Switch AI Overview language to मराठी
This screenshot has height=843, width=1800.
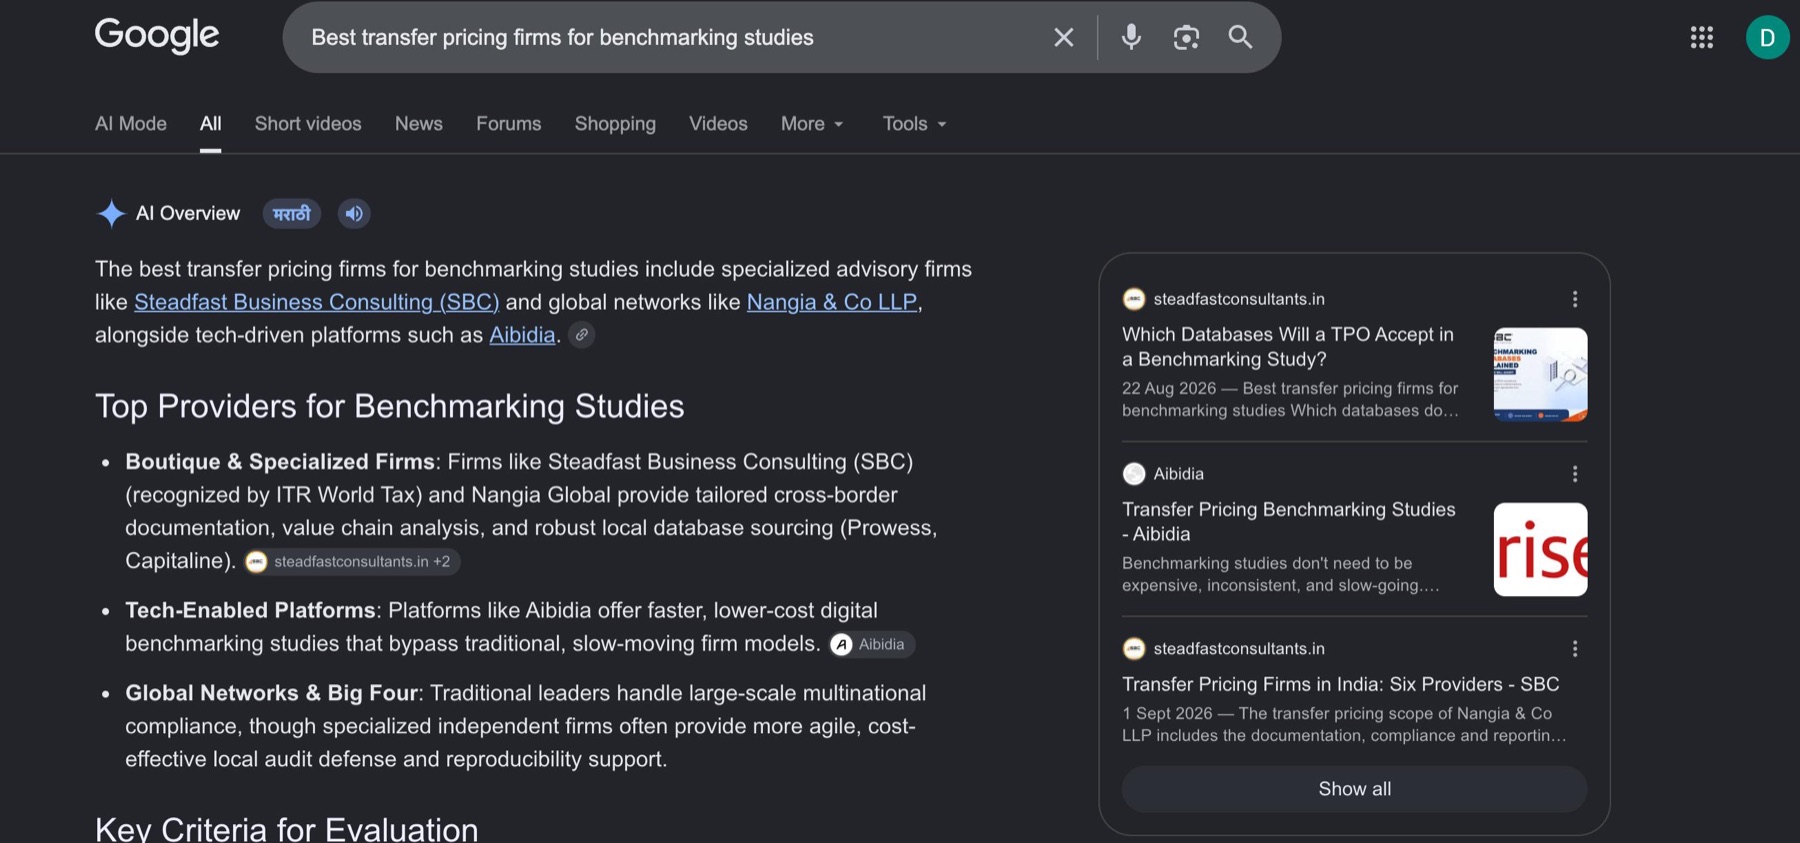point(292,214)
